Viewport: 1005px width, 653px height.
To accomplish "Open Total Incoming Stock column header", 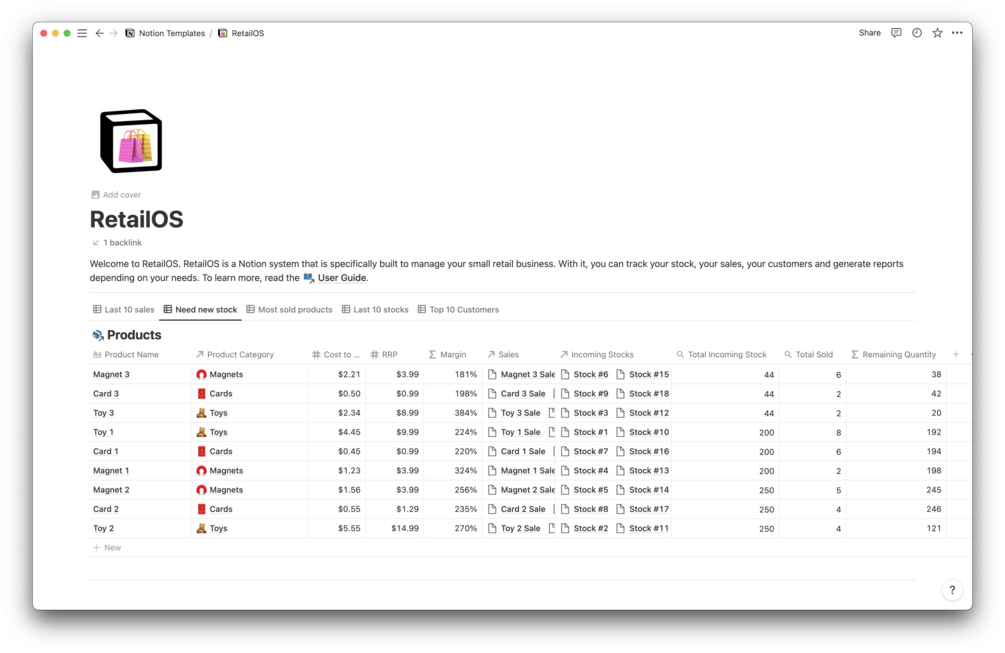I will (x=722, y=354).
